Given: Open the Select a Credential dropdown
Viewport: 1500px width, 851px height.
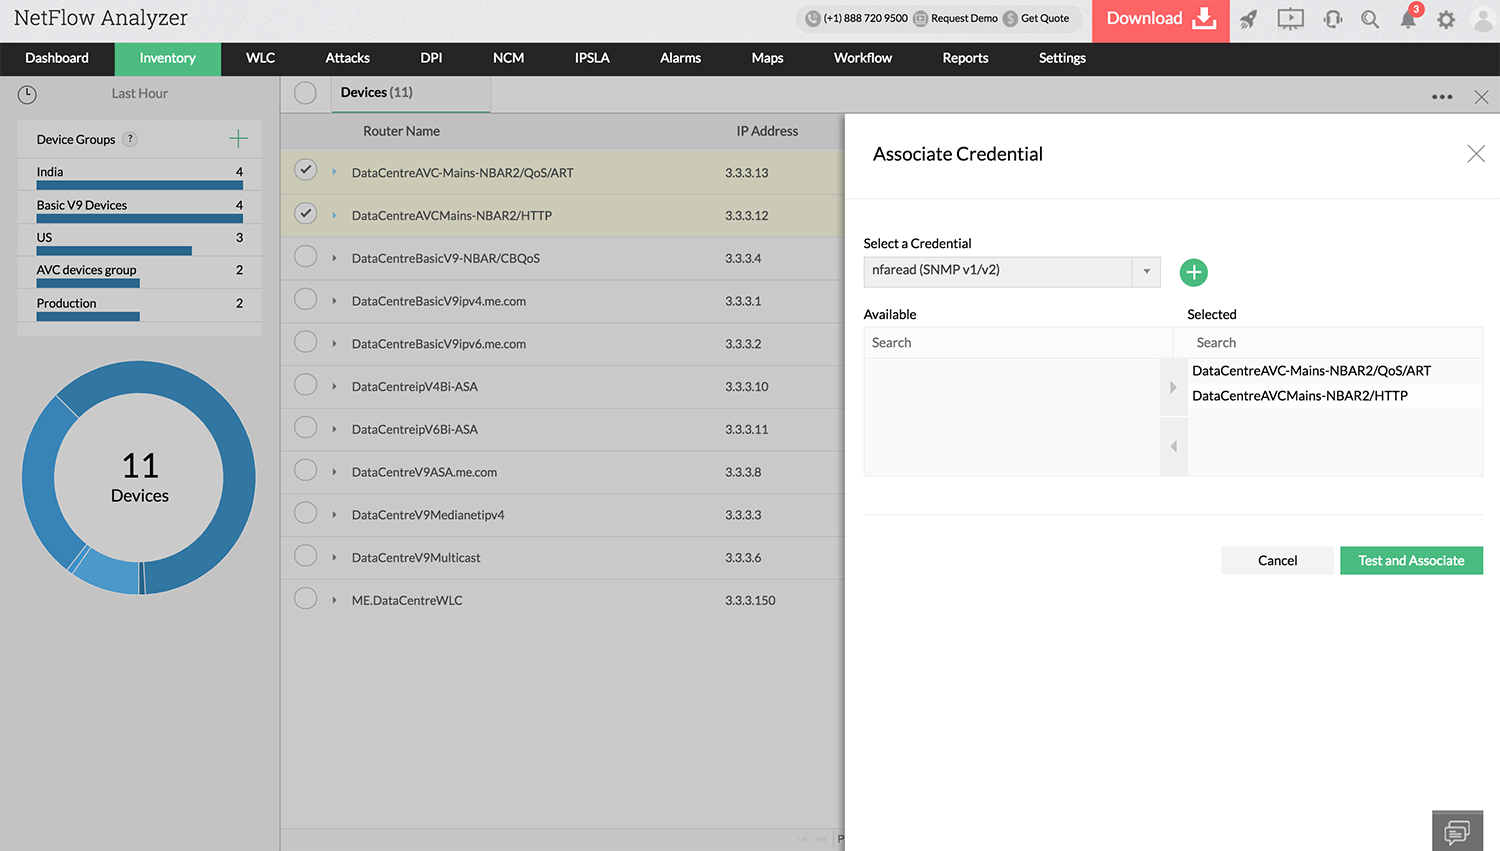Looking at the screenshot, I should (x=1011, y=271).
